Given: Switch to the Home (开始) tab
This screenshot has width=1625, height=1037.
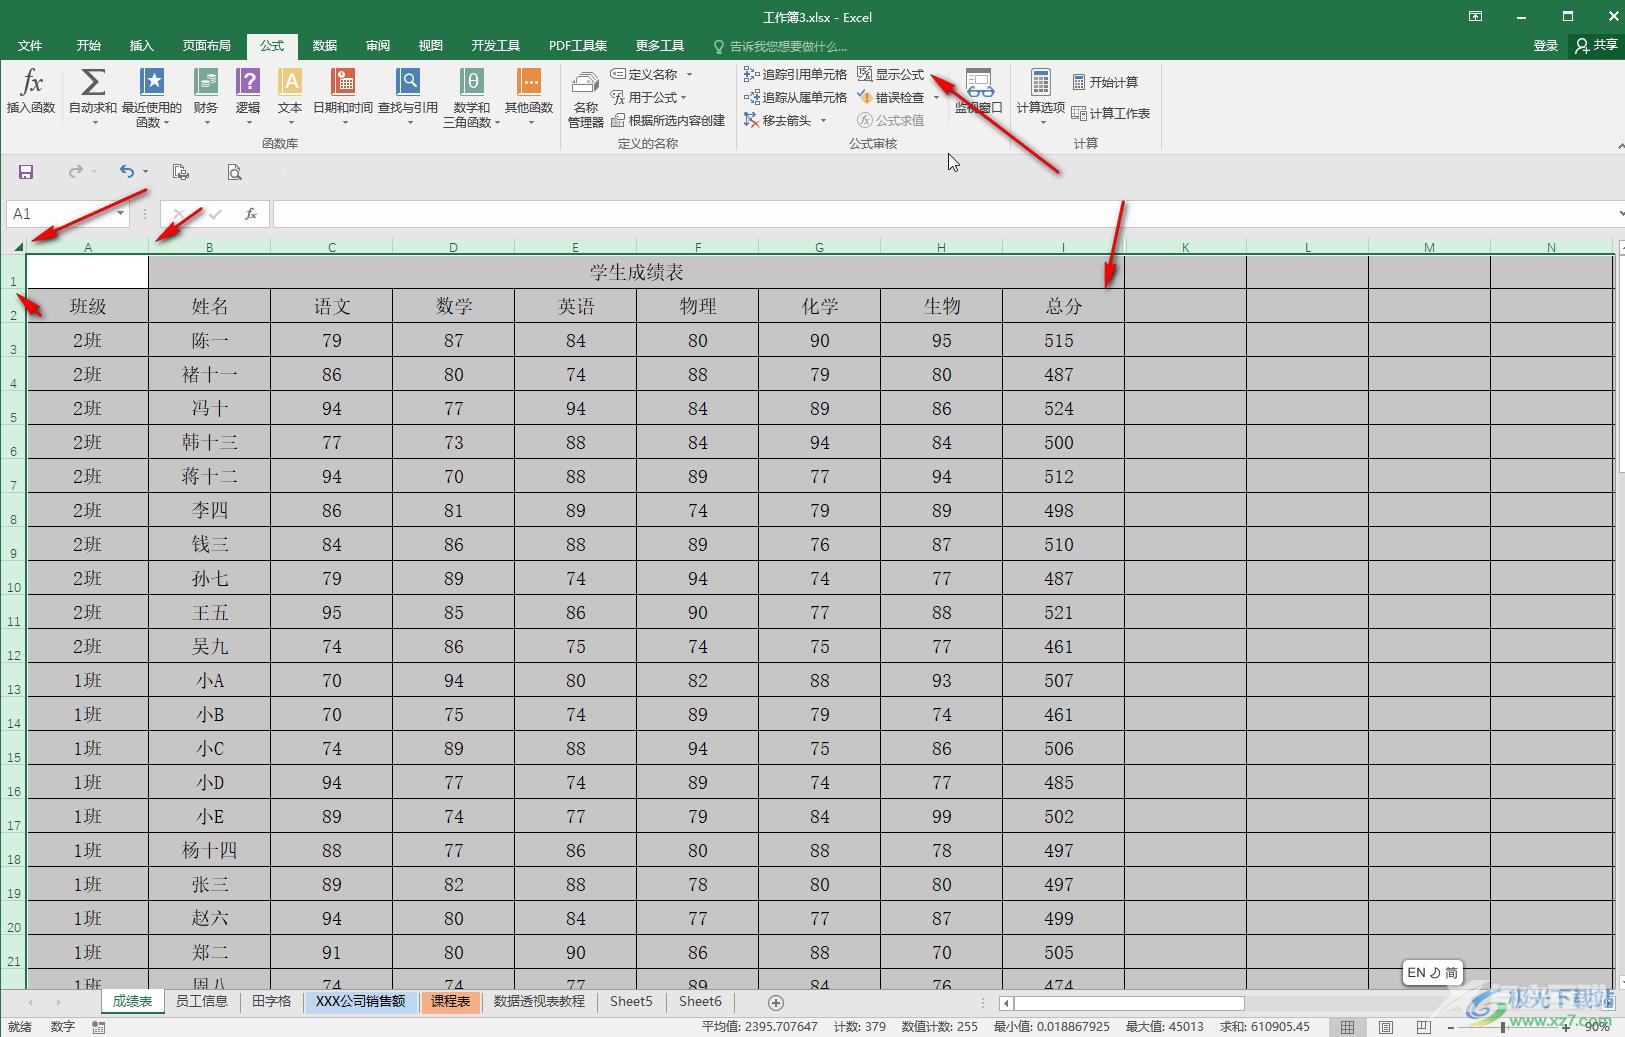Looking at the screenshot, I should (x=89, y=45).
